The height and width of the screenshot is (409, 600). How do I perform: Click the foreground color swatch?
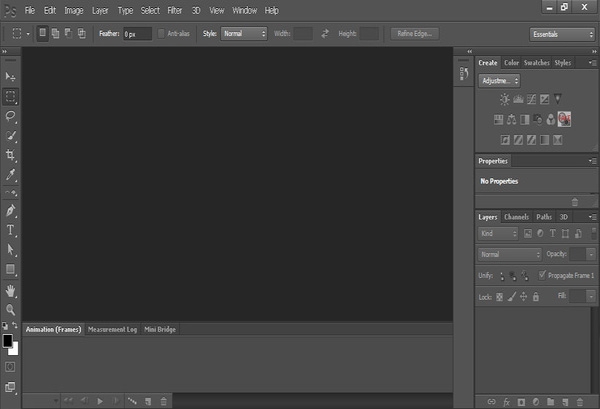8,341
